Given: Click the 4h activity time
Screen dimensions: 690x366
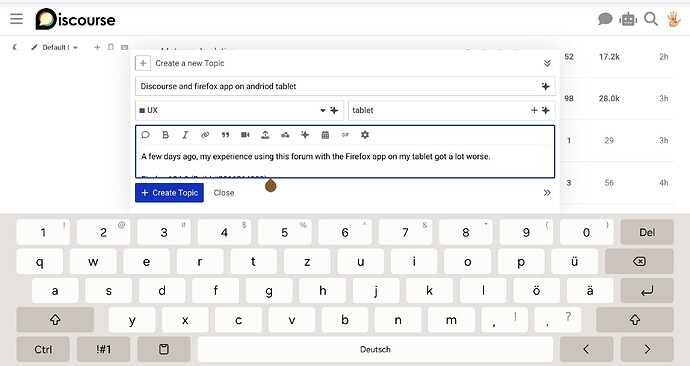Looking at the screenshot, I should click(x=664, y=183).
